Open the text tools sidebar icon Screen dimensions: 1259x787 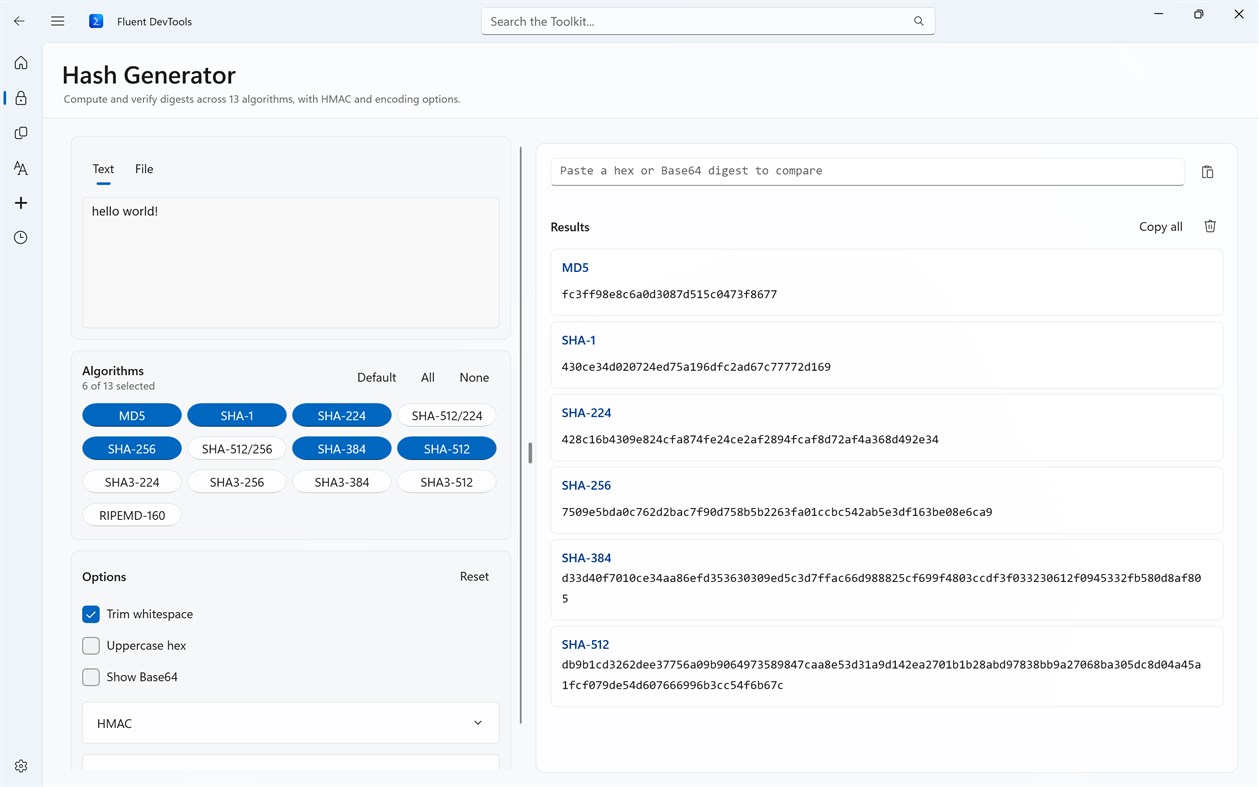(x=21, y=168)
